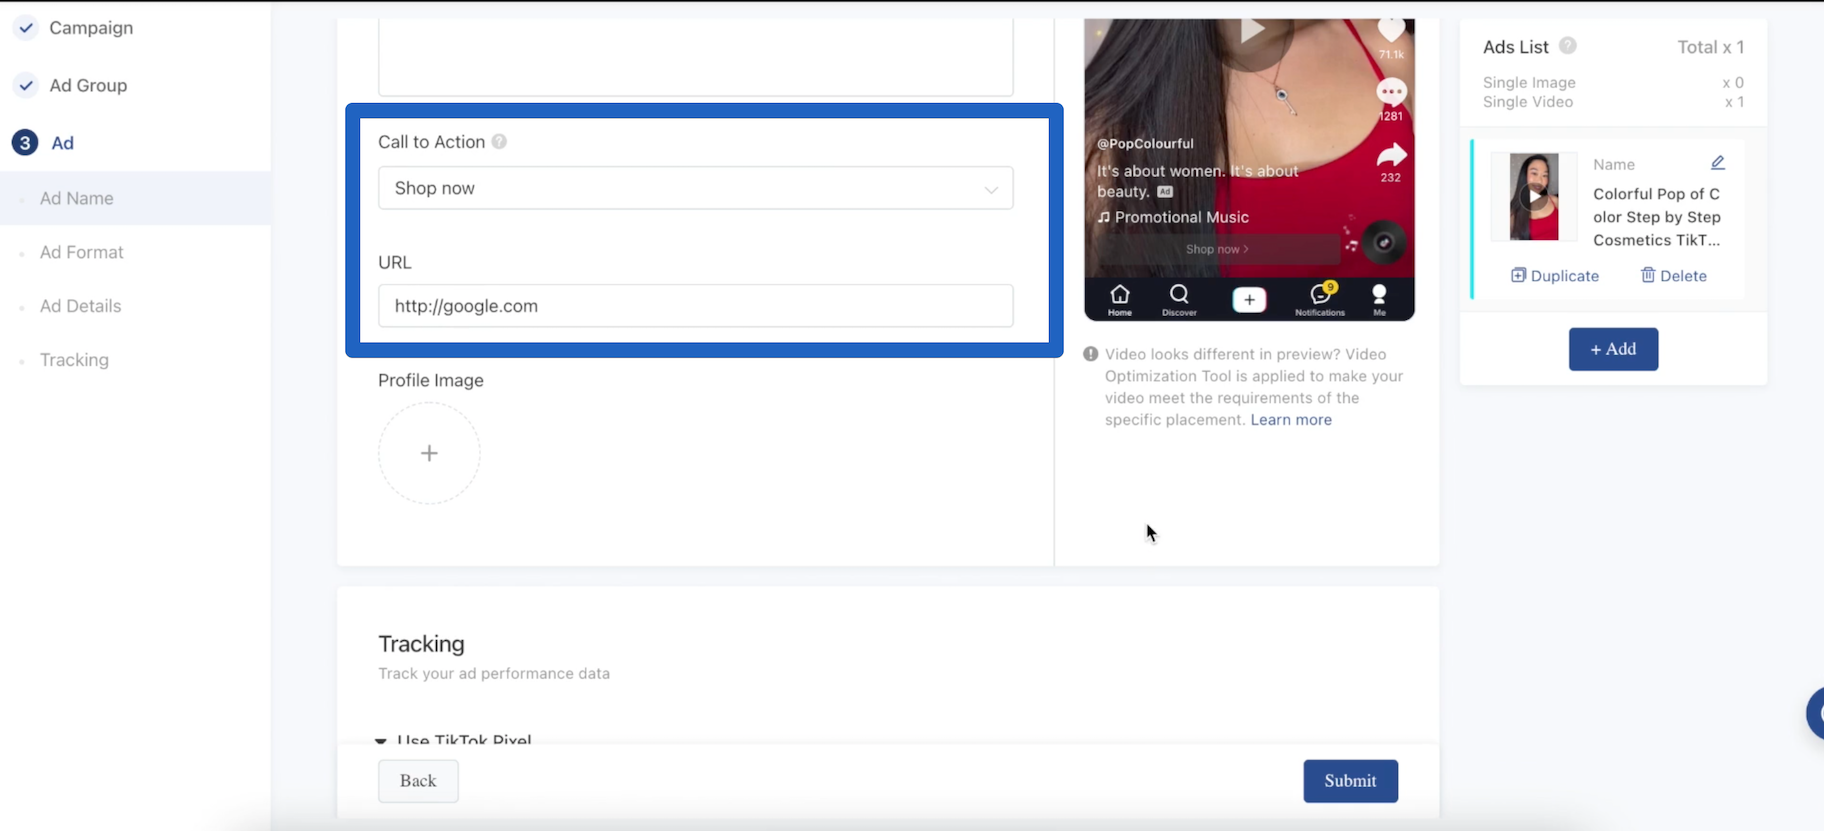
Task: Click into the URL input field
Action: (695, 306)
